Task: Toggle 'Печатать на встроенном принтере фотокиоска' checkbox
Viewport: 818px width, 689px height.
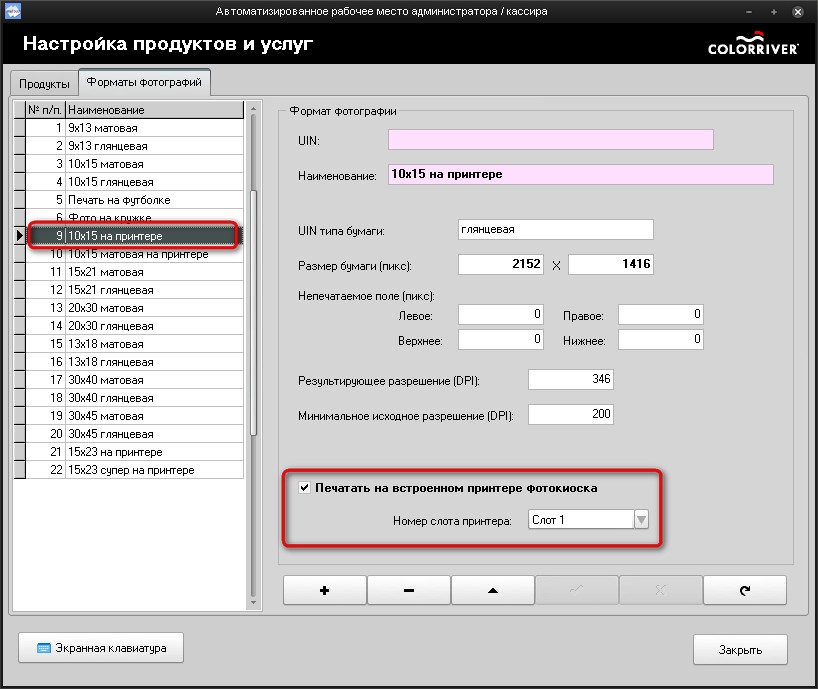Action: (304, 488)
